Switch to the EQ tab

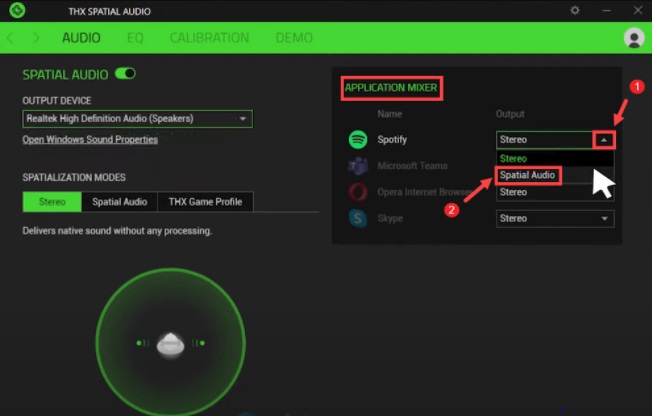(x=135, y=38)
